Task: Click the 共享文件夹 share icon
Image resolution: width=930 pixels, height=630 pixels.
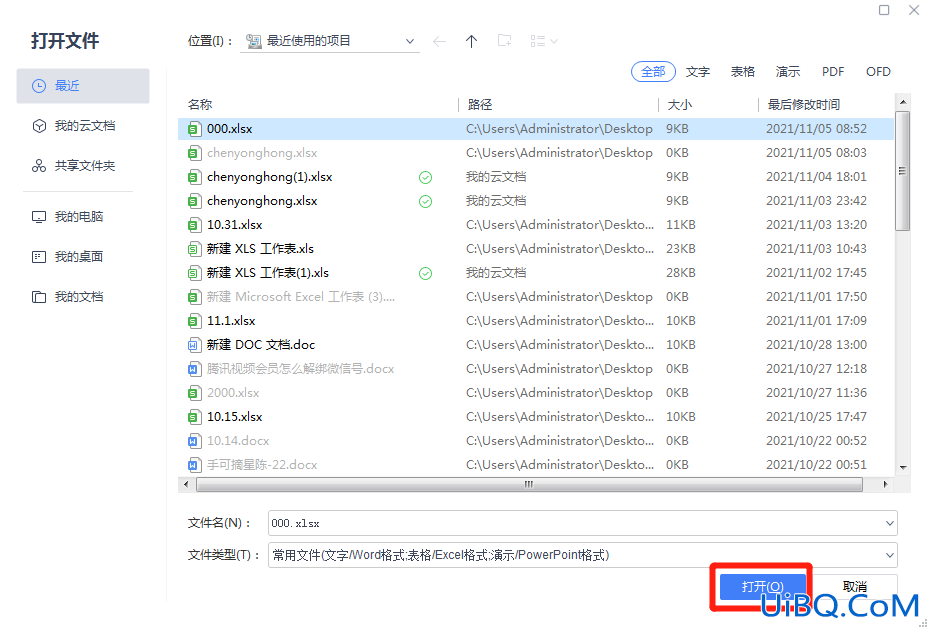Action: coord(39,166)
